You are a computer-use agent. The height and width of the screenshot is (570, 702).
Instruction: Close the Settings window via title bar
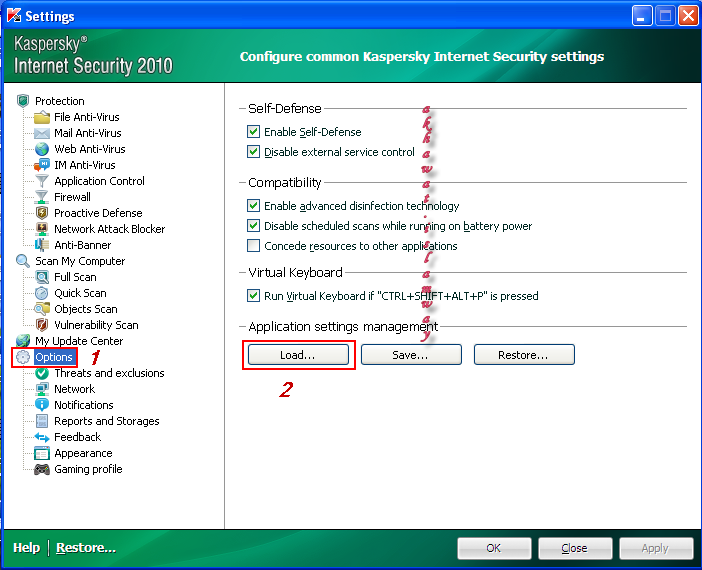click(689, 16)
